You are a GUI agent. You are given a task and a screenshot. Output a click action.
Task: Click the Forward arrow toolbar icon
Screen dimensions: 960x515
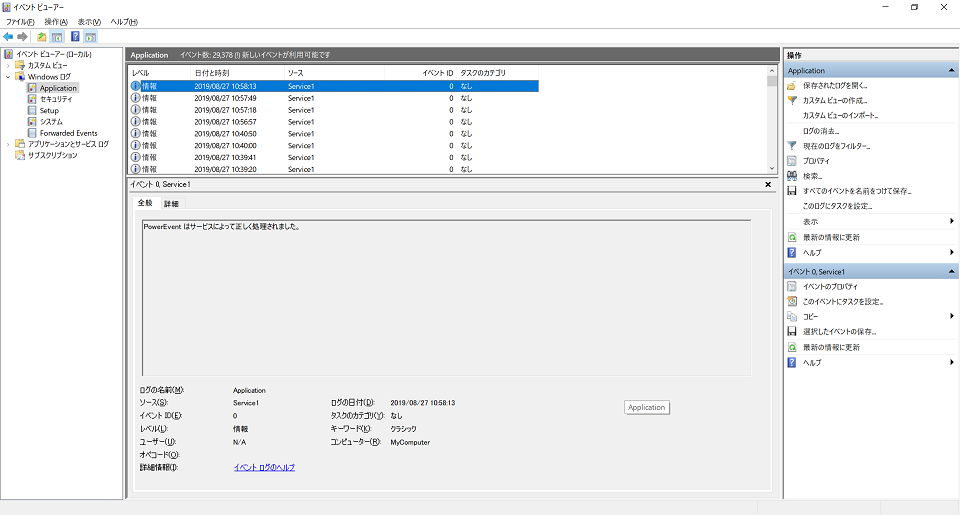pos(22,37)
